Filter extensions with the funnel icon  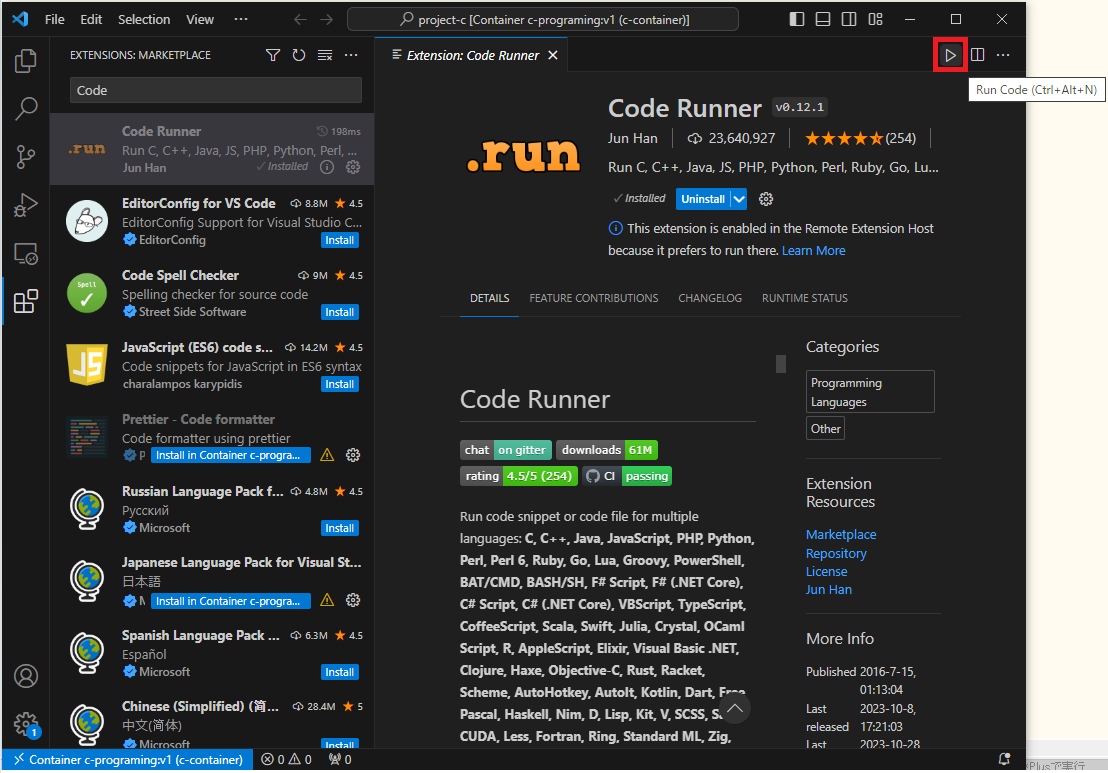coord(273,55)
